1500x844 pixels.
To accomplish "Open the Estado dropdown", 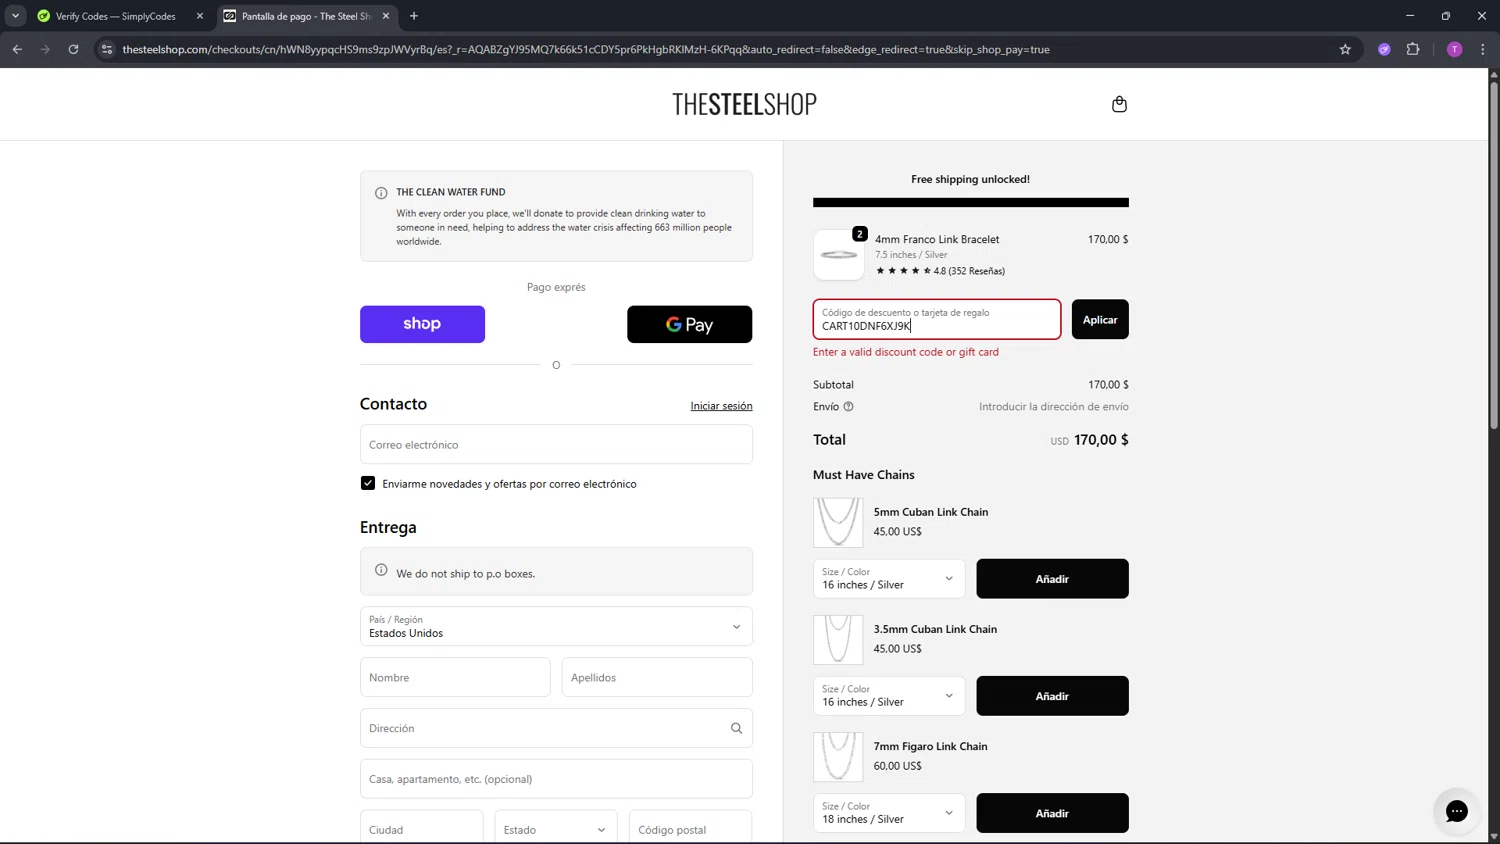I will click(x=556, y=829).
